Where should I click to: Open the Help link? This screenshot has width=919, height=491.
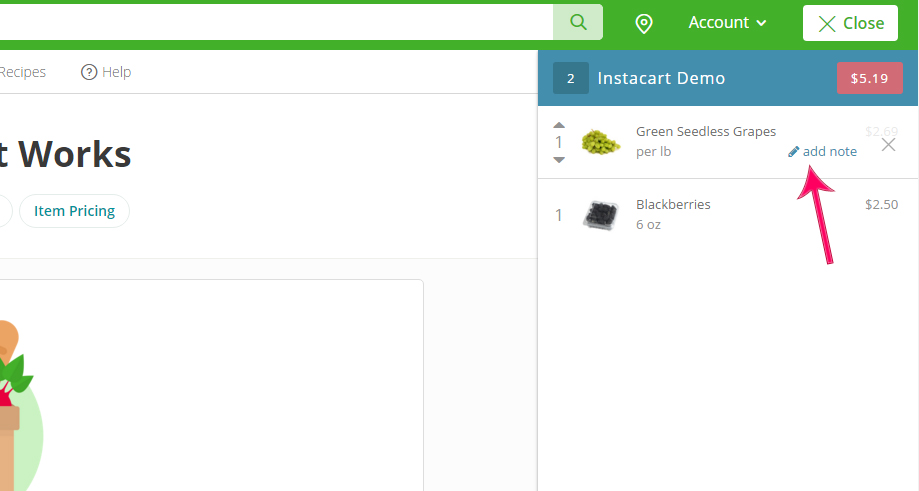click(106, 72)
